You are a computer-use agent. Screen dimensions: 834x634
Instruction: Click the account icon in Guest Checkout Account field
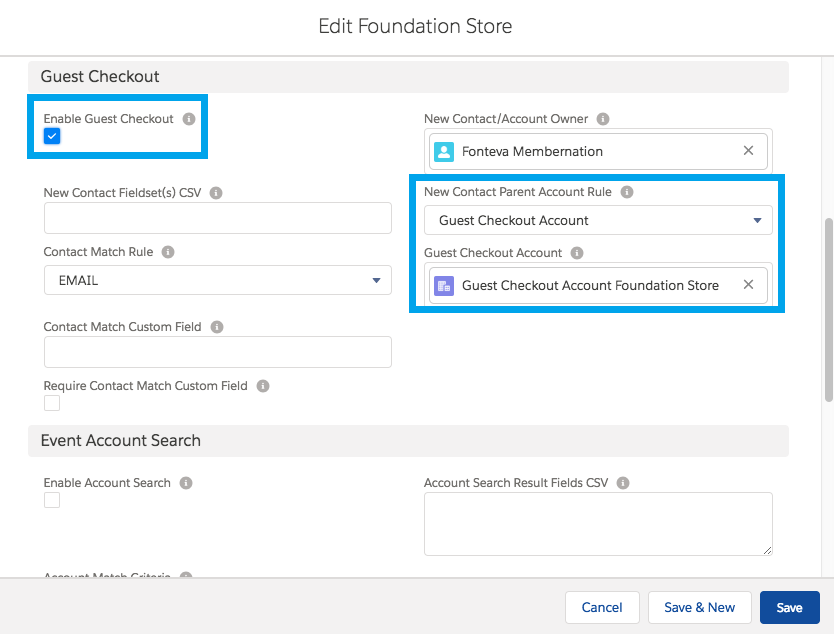coord(444,286)
